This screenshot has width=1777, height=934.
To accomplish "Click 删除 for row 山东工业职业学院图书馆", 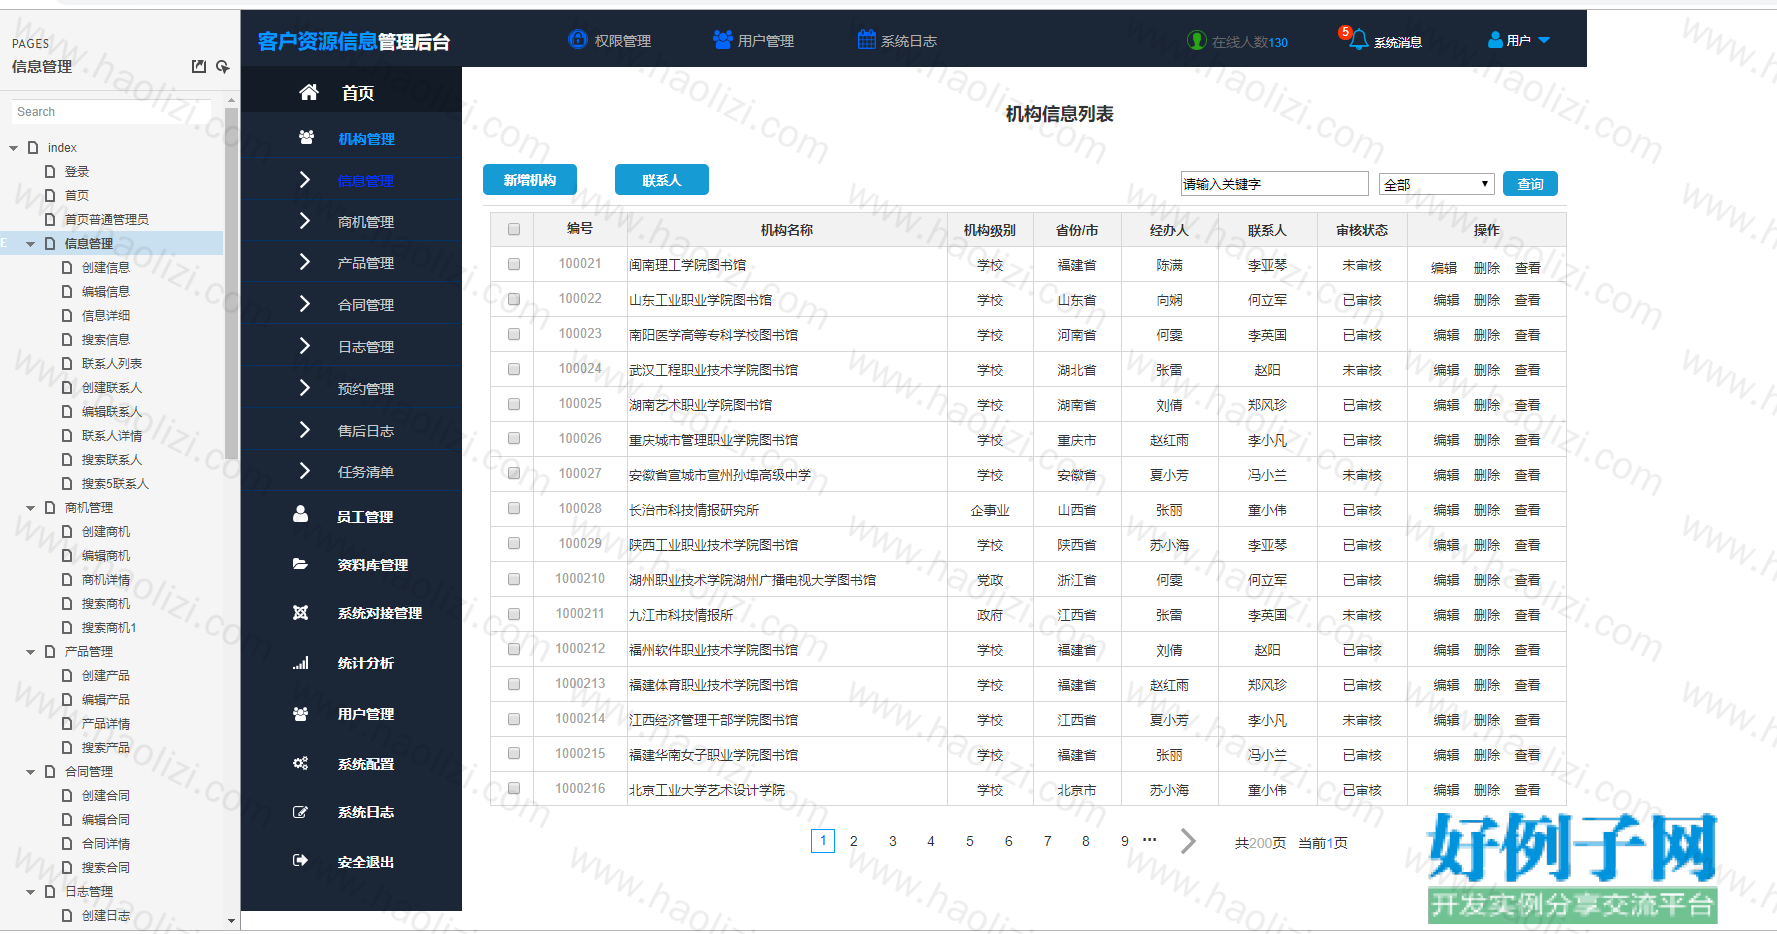I will pyautogui.click(x=1487, y=300).
